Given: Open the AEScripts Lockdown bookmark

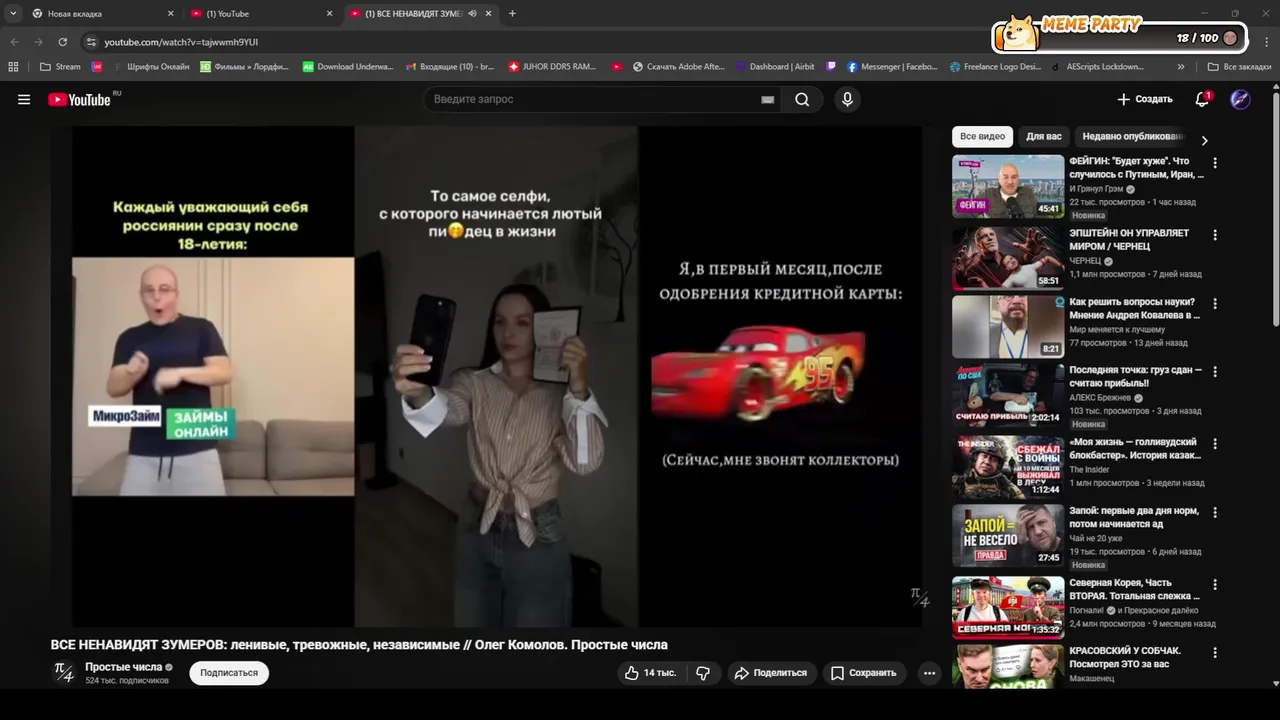Looking at the screenshot, I should click(1098, 67).
